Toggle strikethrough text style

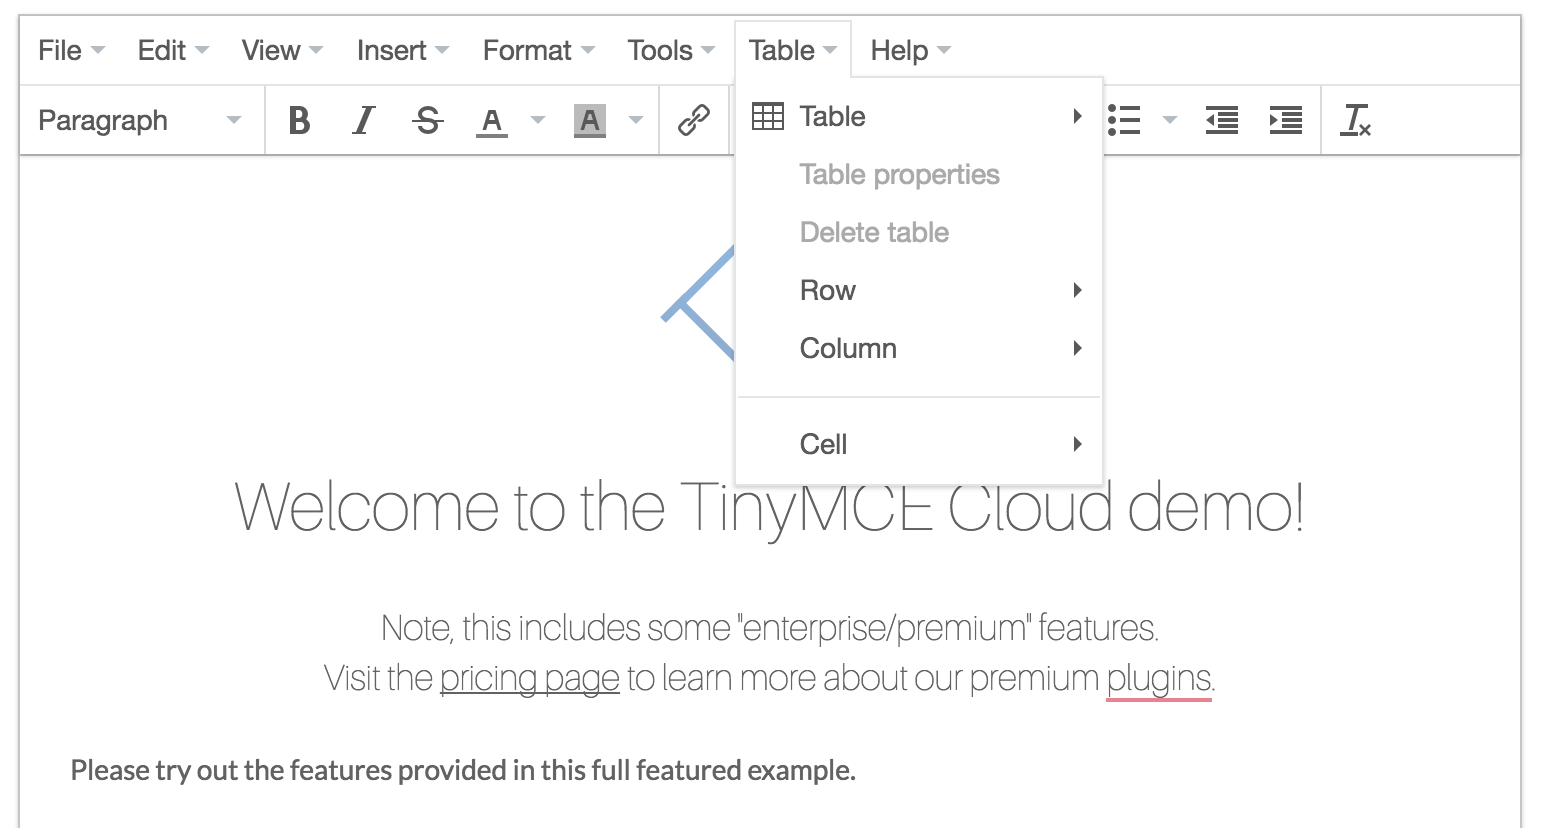428,121
